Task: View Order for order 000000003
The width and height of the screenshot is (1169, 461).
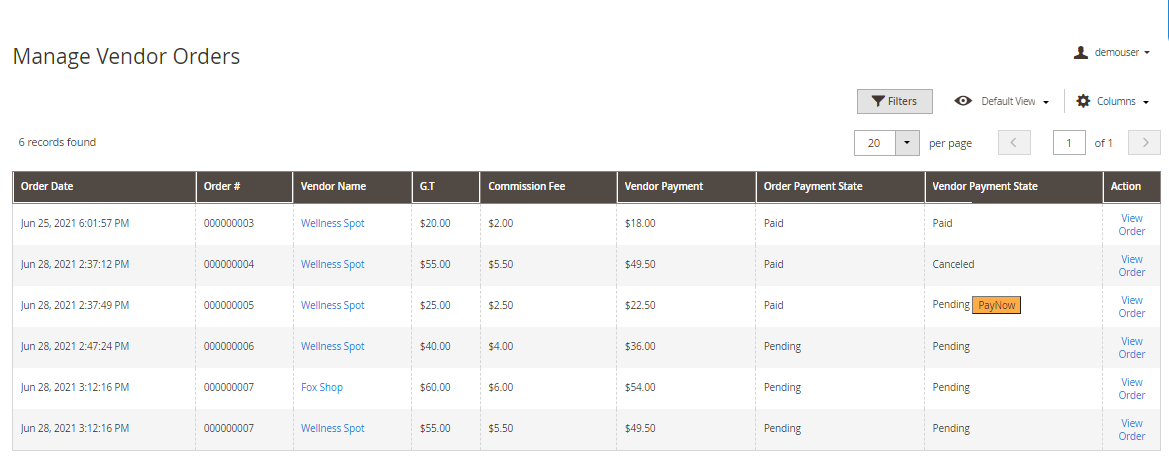Action: [1131, 224]
